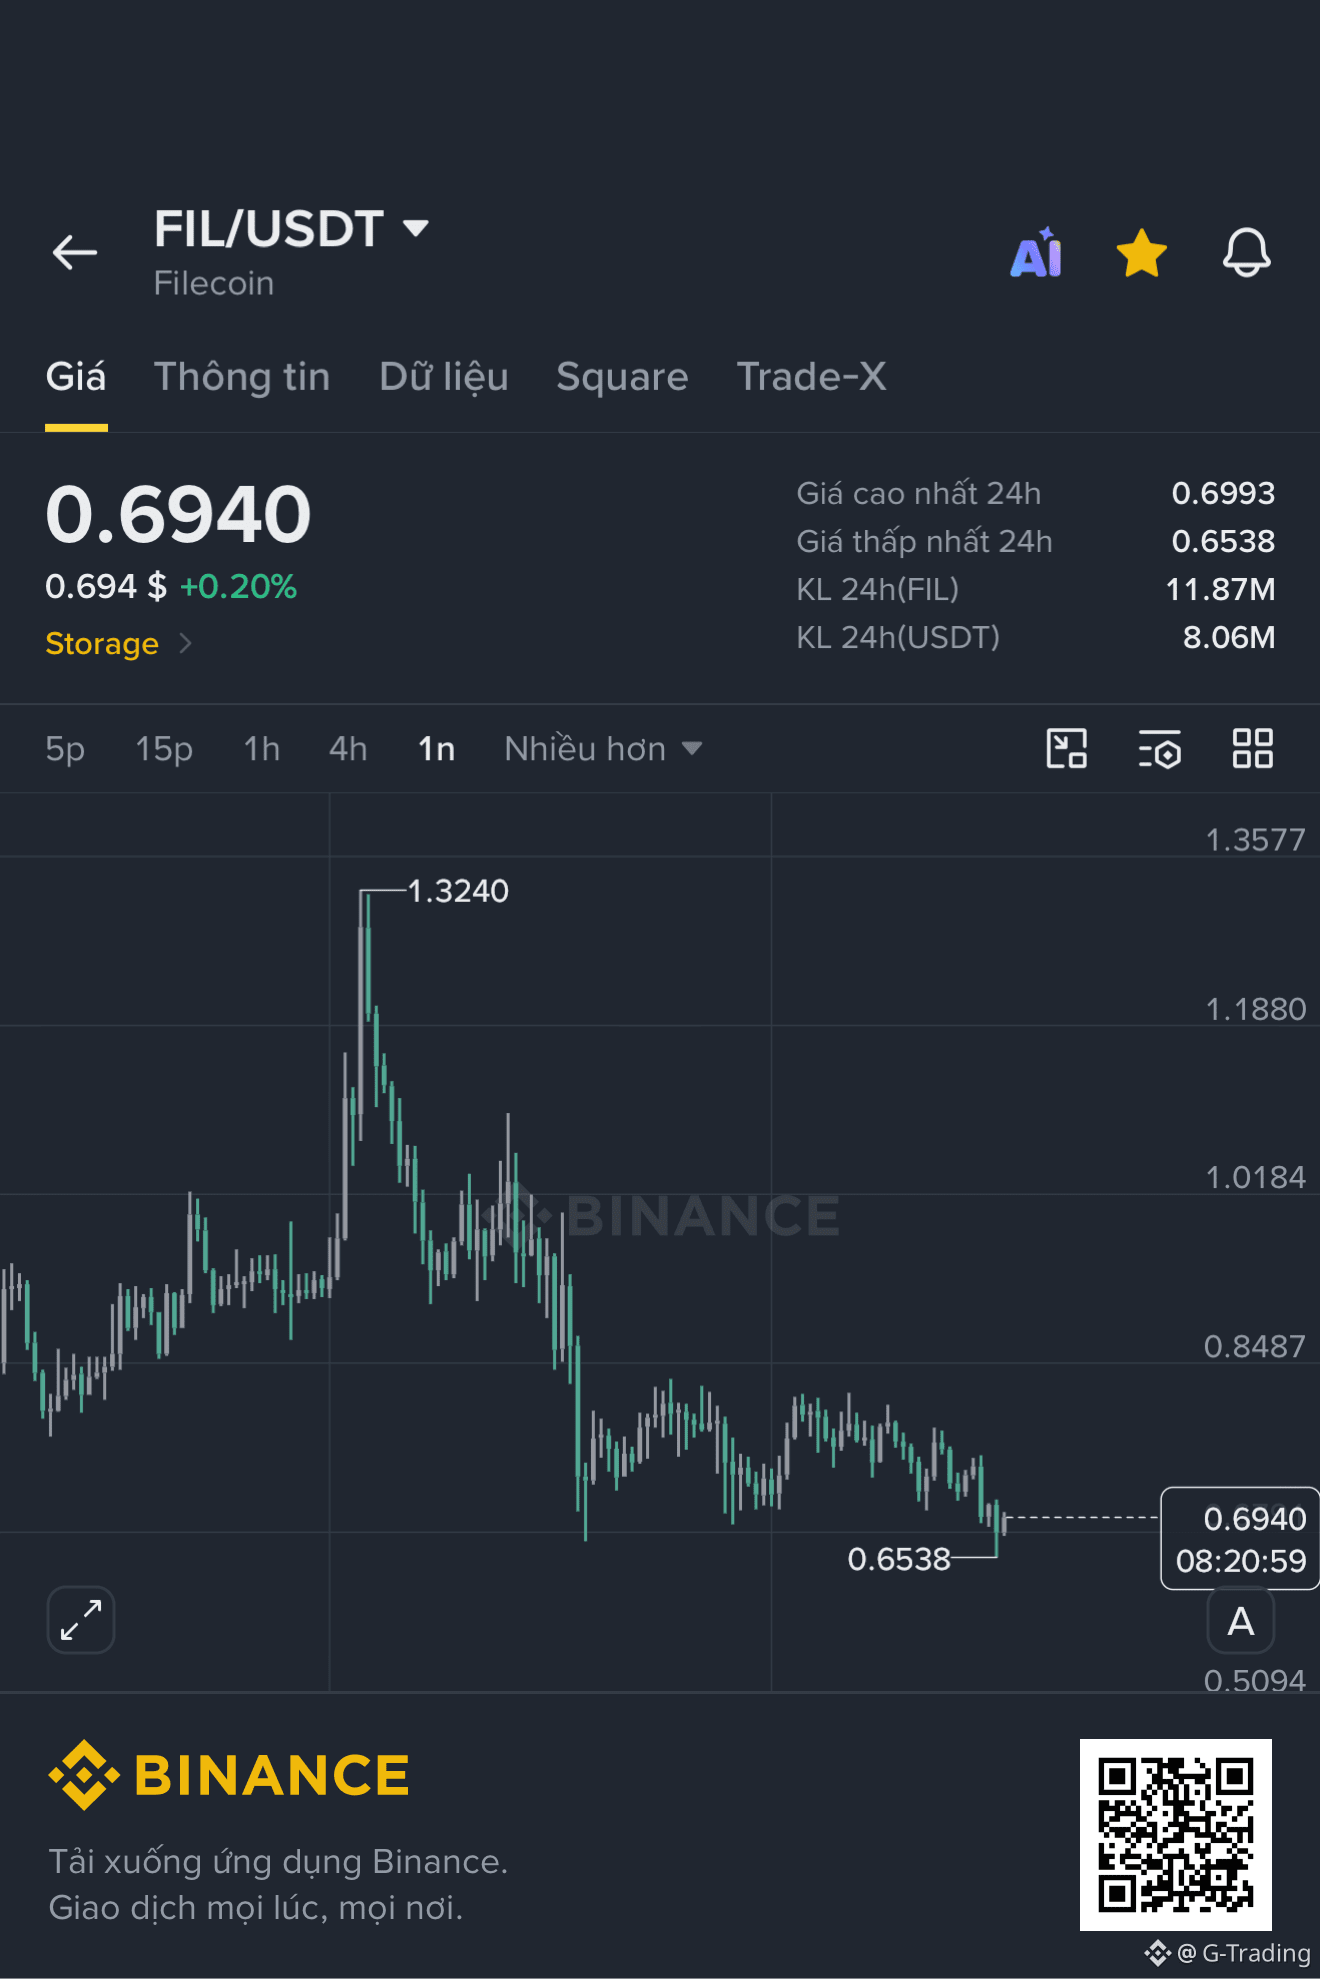Open the Dữ liệu tab

coord(444,377)
